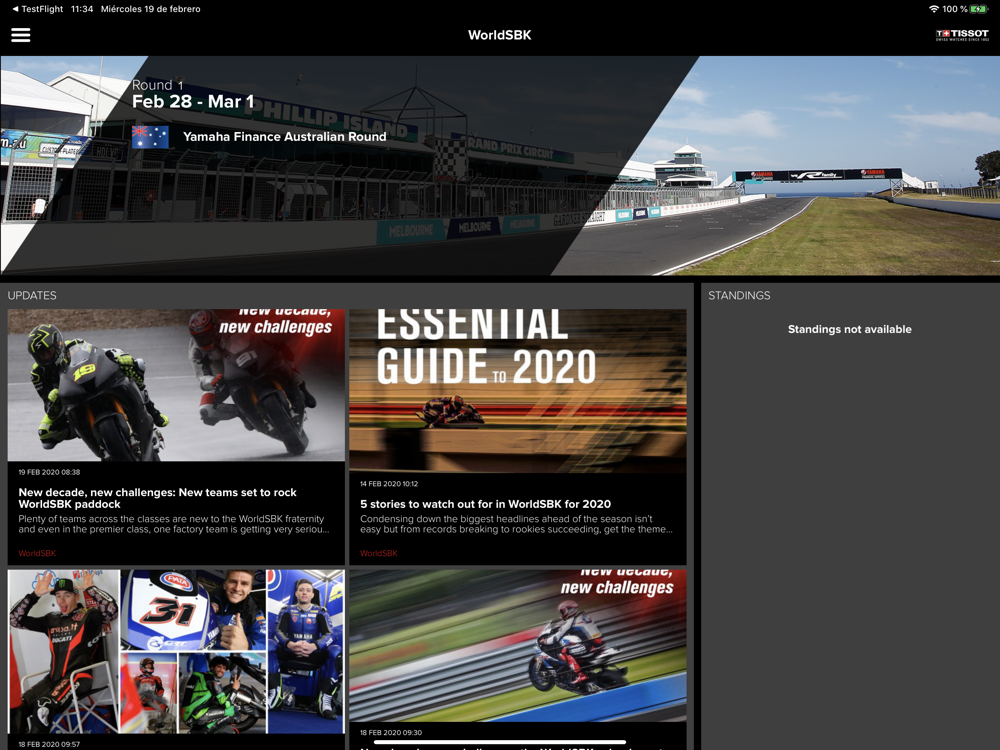Read 'New teams set to rock WorldSBK paddock' headline

coord(158,498)
